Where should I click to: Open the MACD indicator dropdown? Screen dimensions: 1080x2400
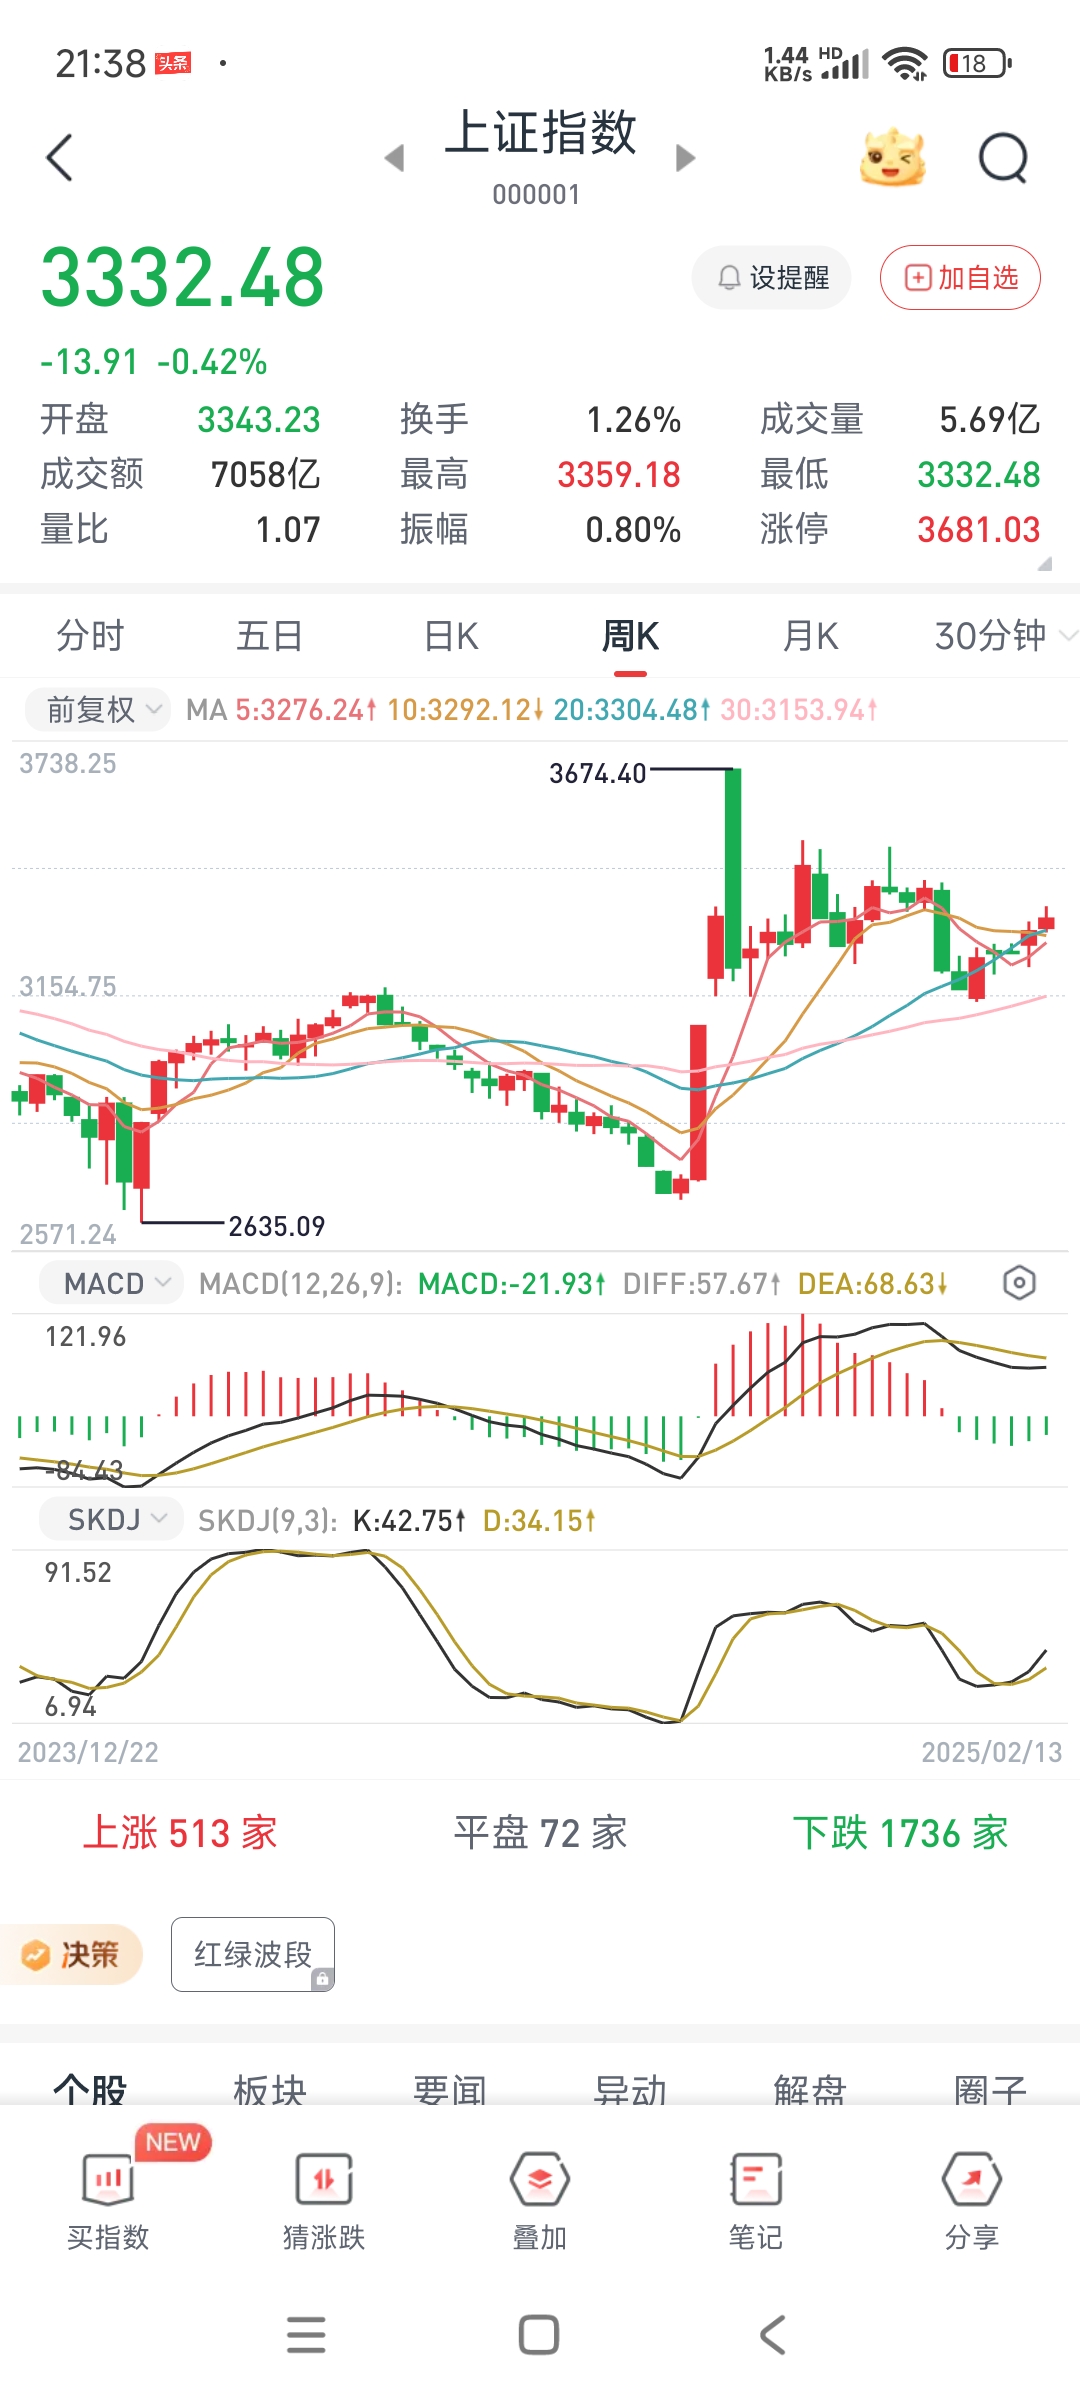[x=111, y=1283]
